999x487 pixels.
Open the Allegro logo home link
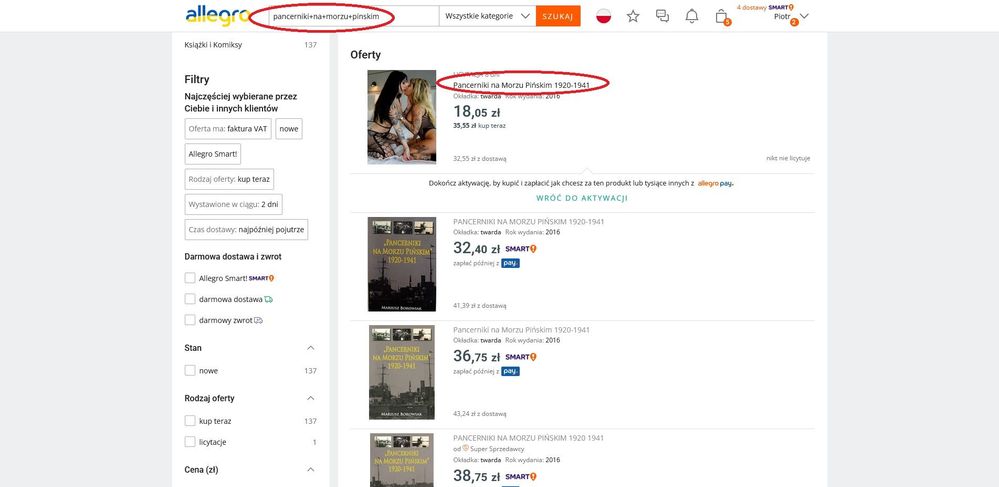[x=217, y=16]
